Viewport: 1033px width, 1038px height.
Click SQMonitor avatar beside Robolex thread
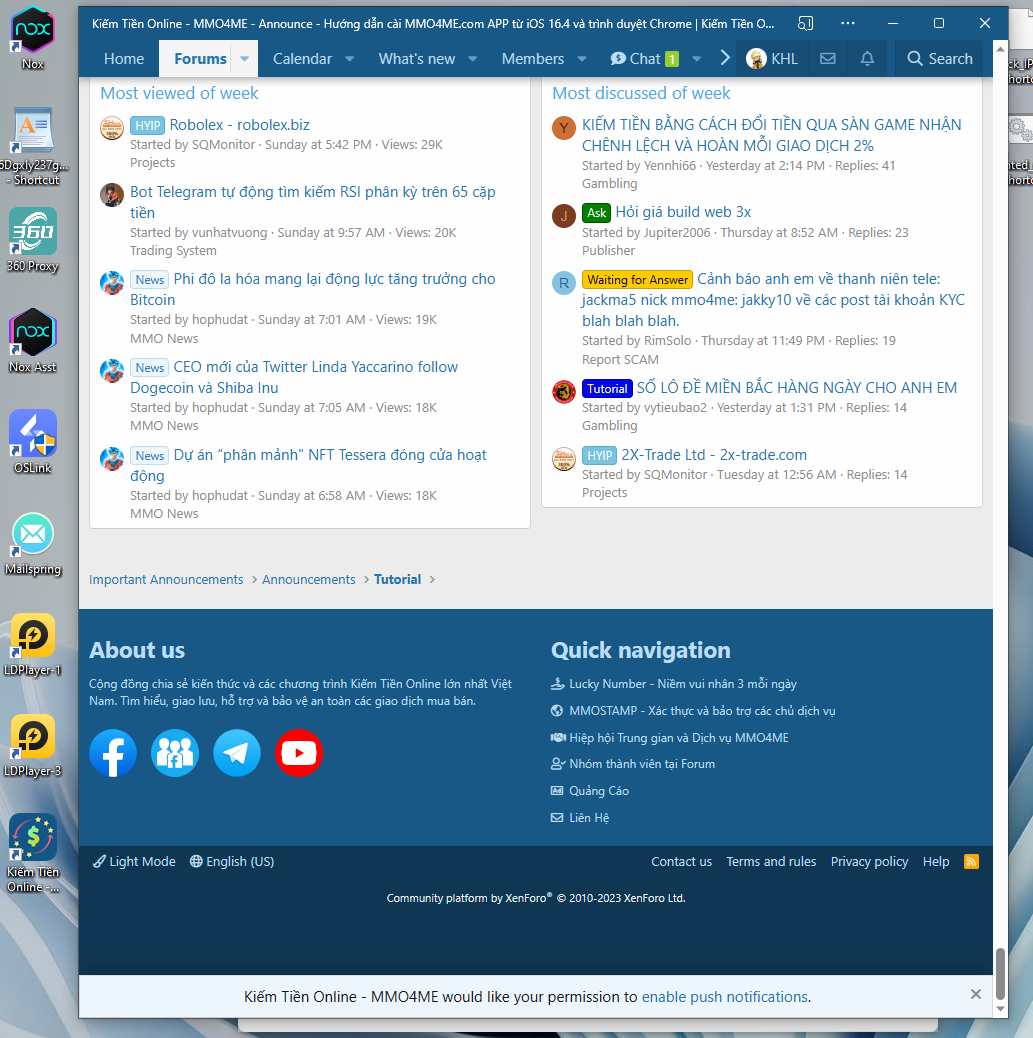(x=112, y=128)
